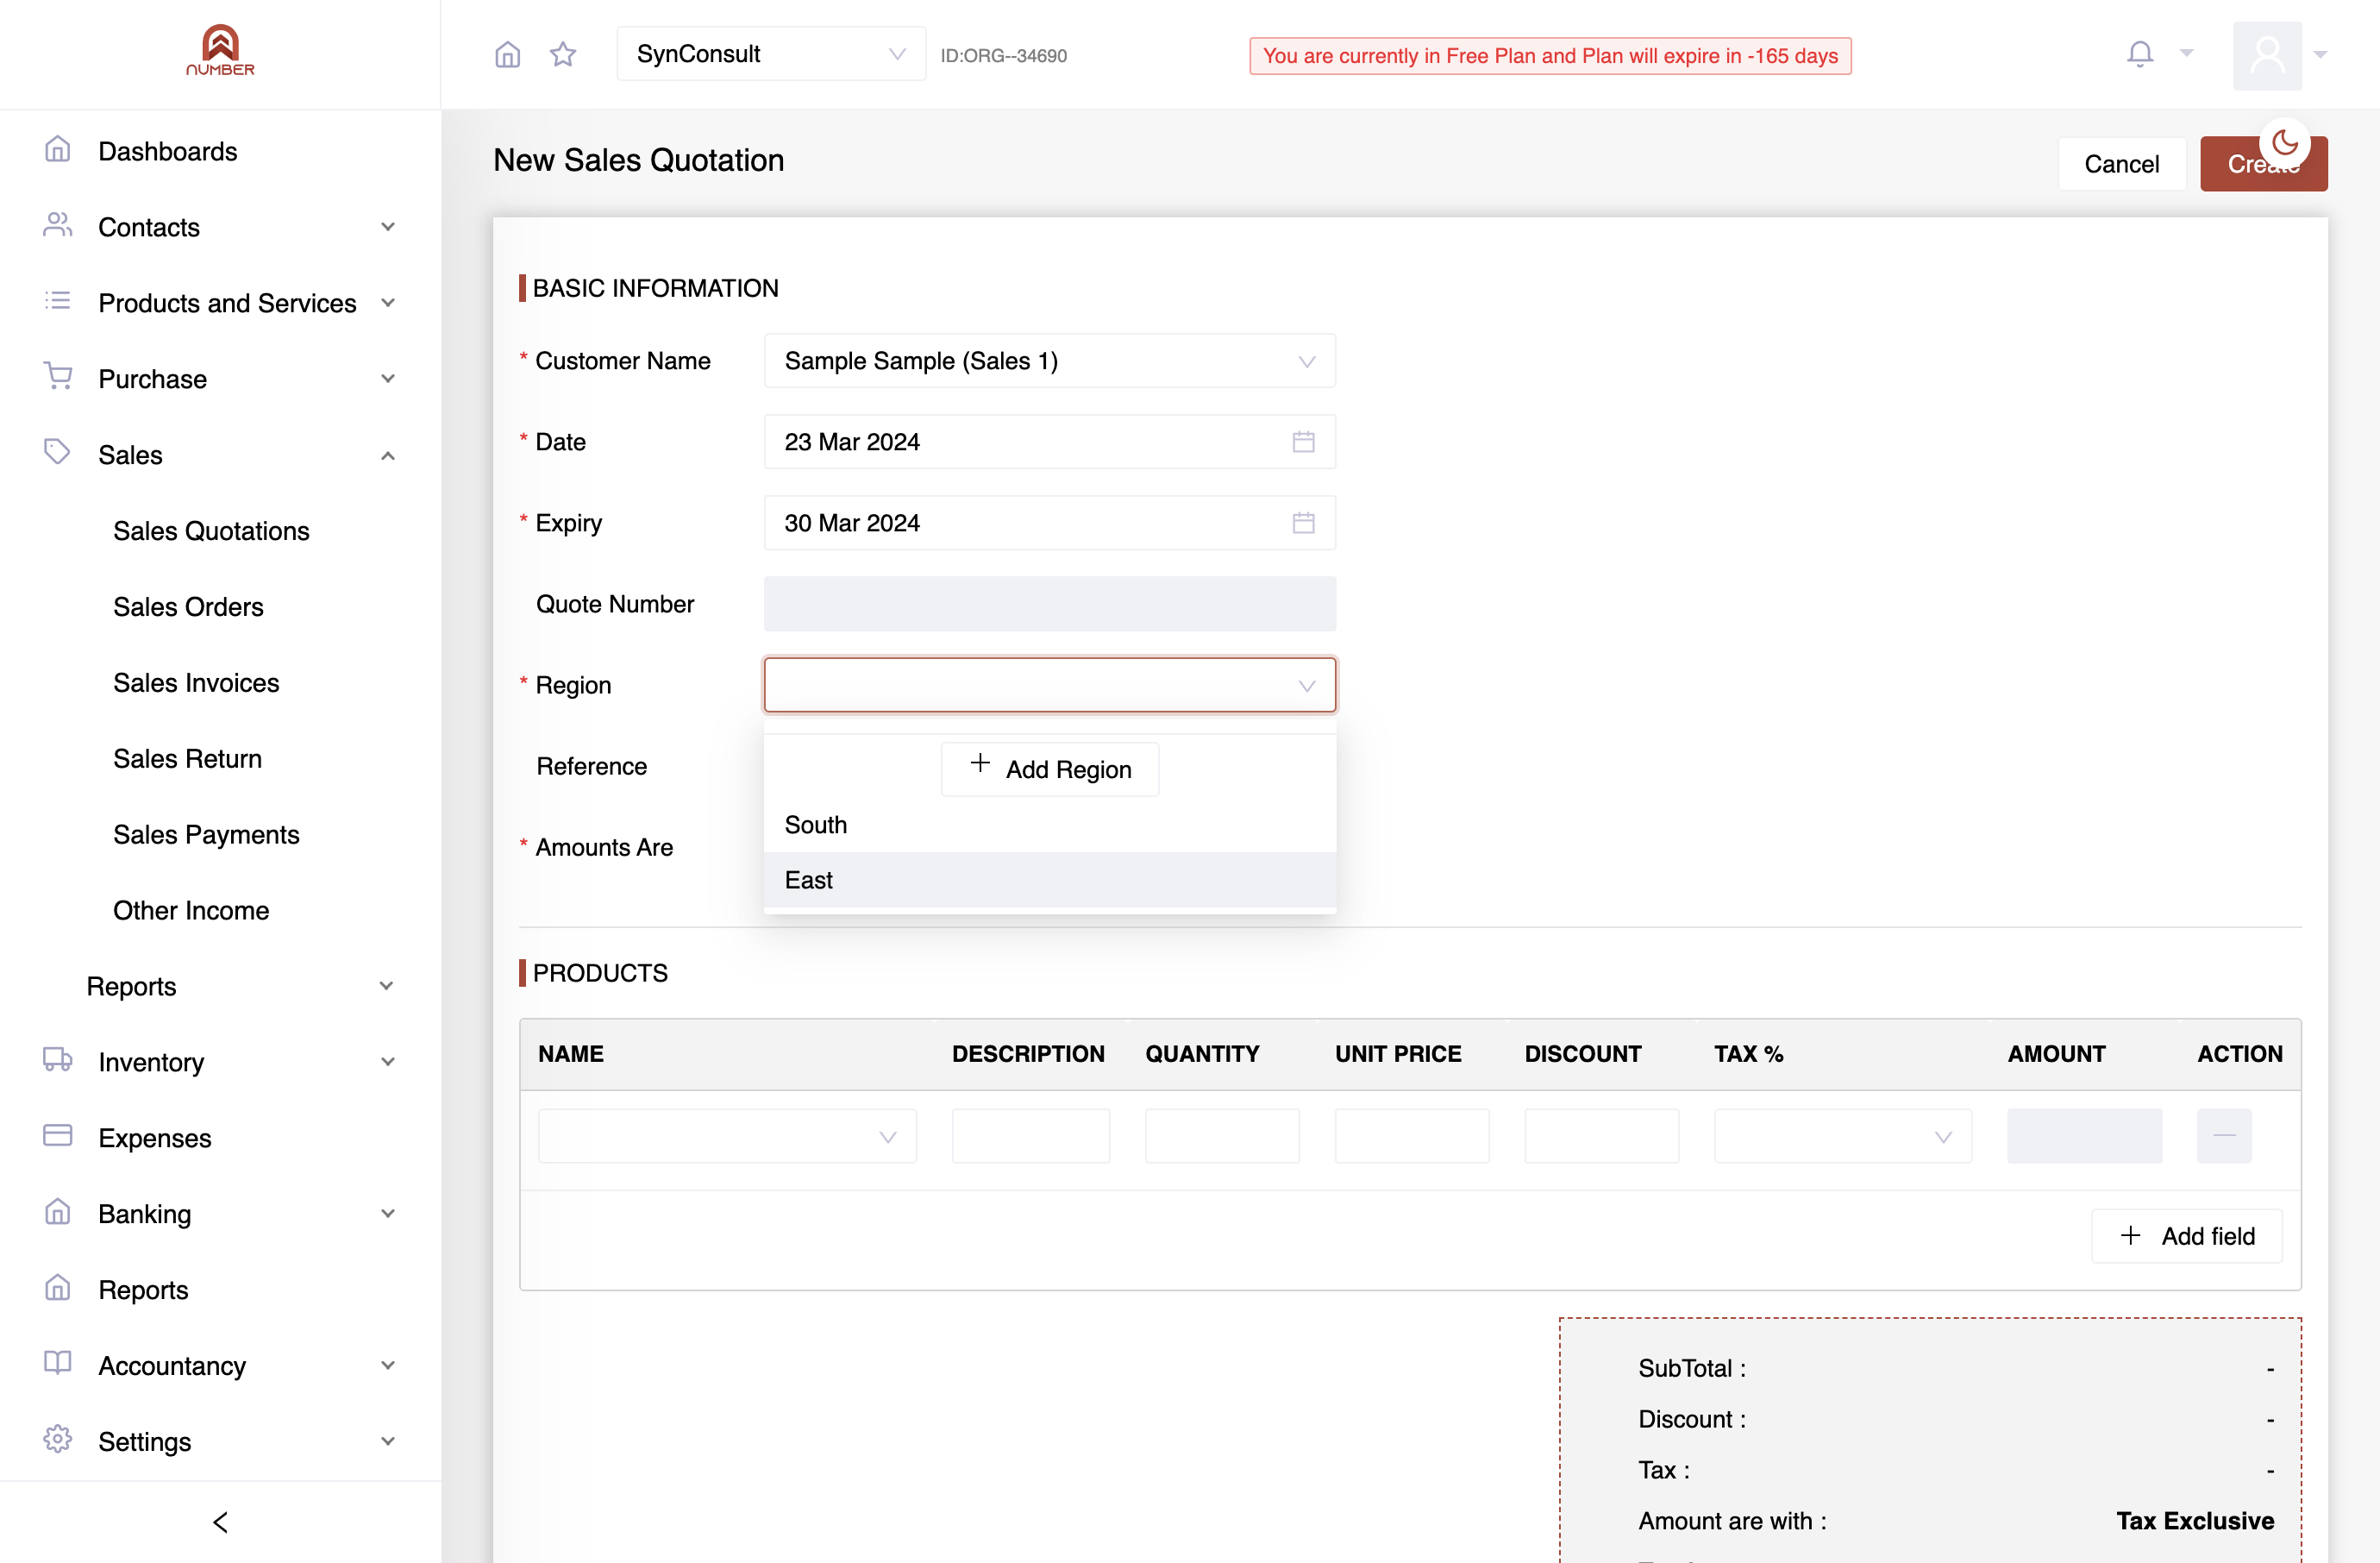Click the Expenses card icon
This screenshot has width=2380, height=1563.
coord(58,1136)
